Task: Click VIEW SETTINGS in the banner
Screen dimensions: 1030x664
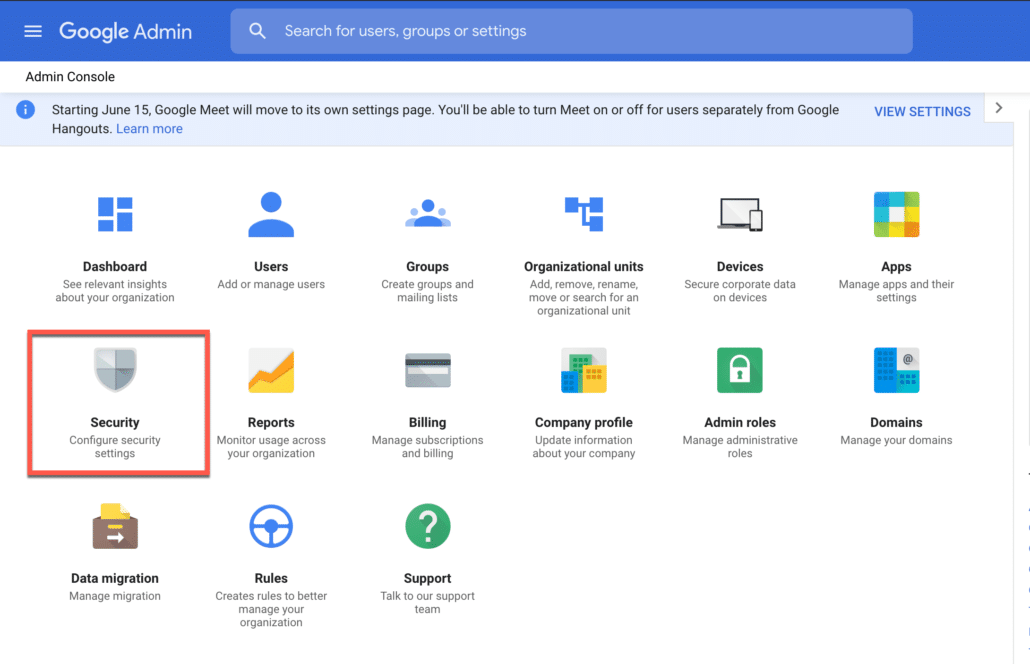Action: click(922, 112)
